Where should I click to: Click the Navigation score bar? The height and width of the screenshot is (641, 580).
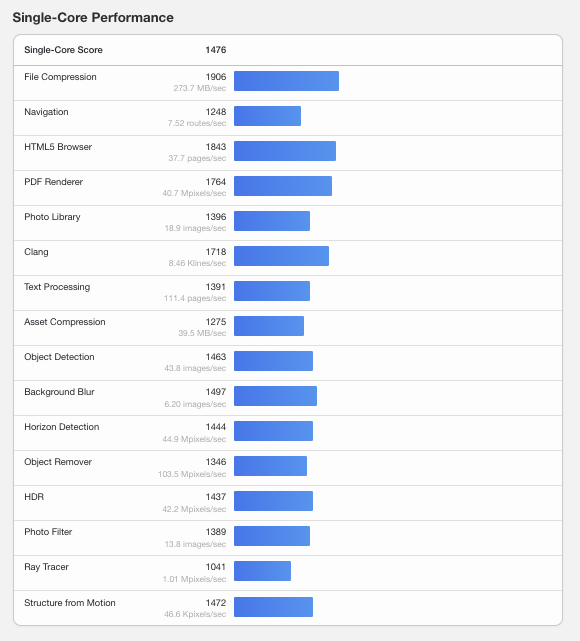[267, 116]
